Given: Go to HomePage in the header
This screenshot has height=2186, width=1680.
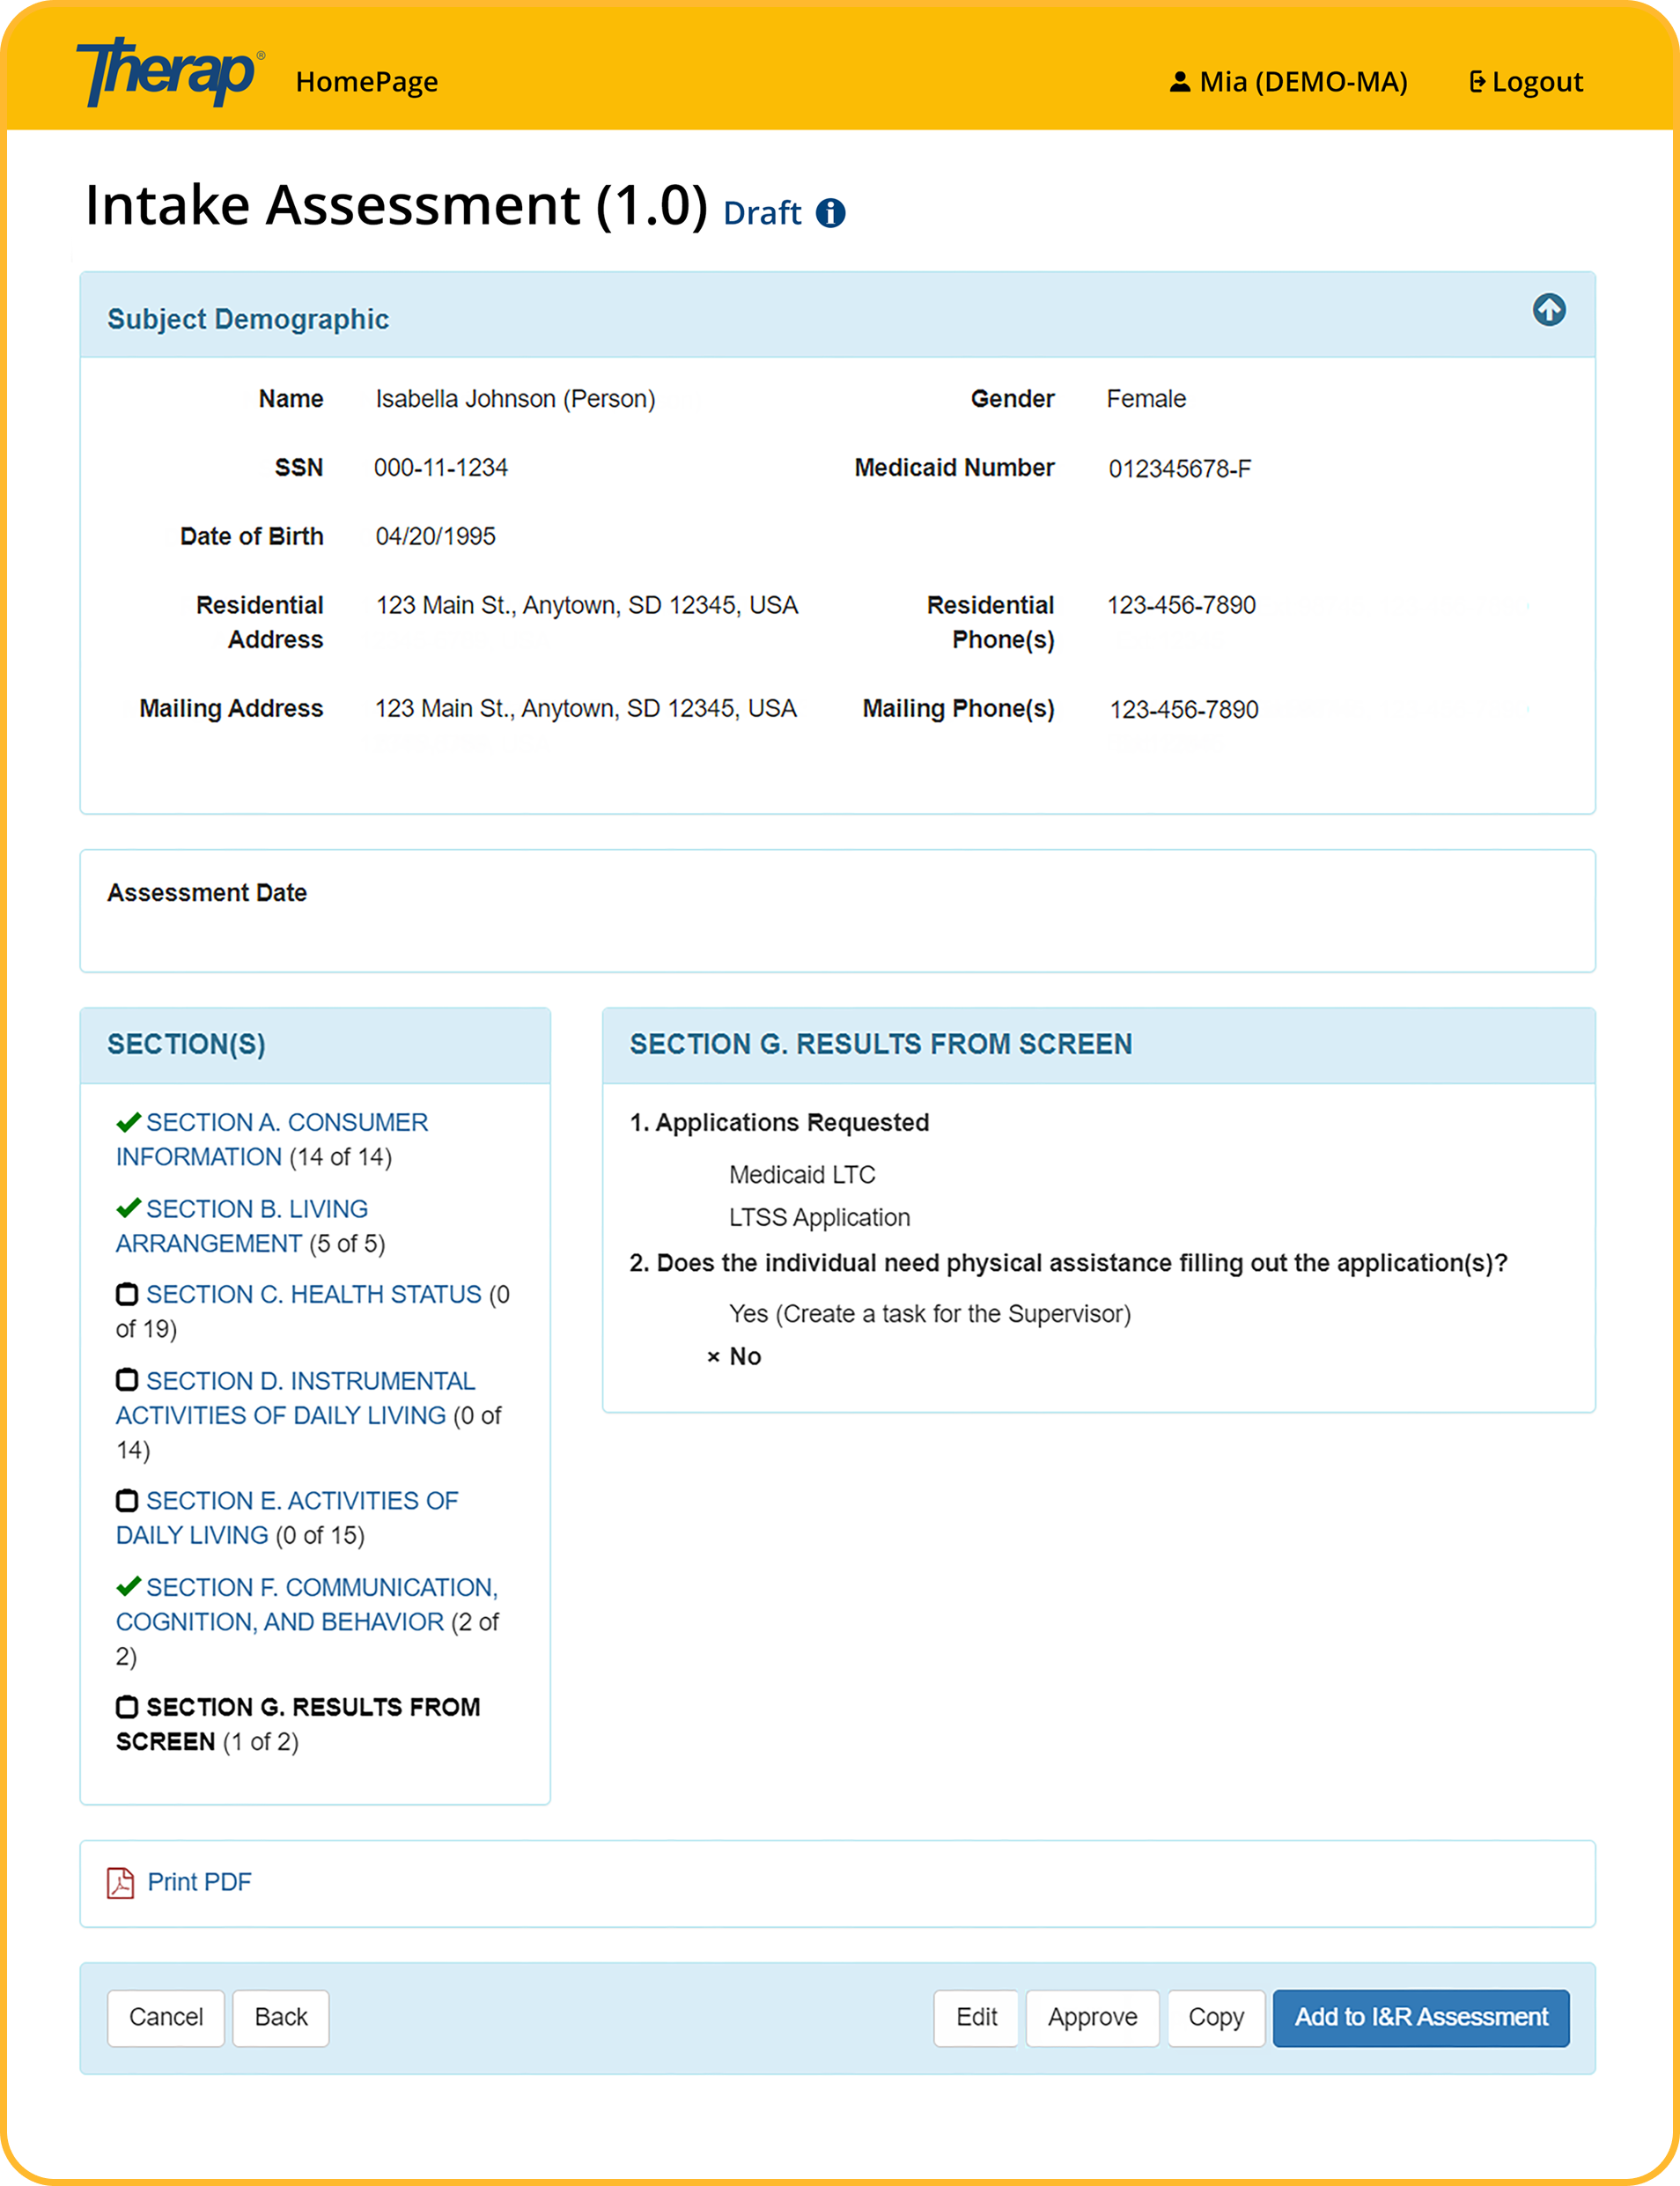Looking at the screenshot, I should pos(367,82).
